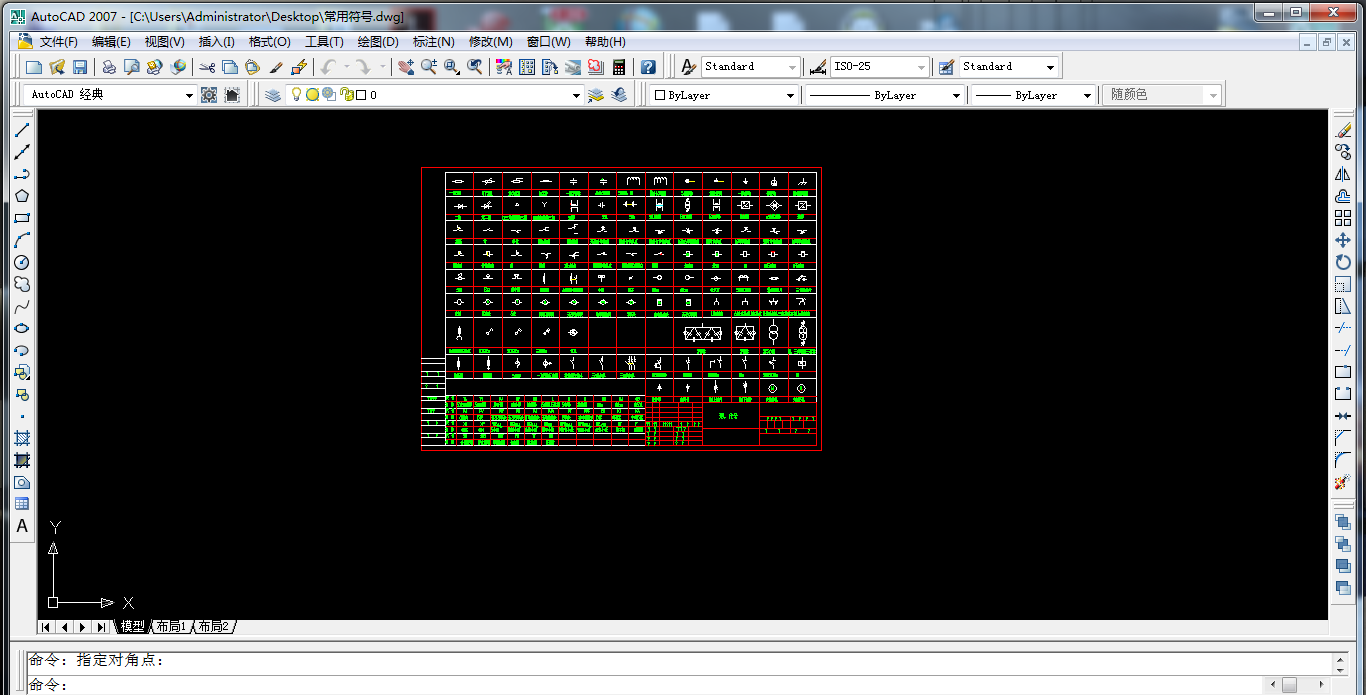Select the Polygon draw tool
Viewport: 1366px width, 695px height.
point(22,196)
